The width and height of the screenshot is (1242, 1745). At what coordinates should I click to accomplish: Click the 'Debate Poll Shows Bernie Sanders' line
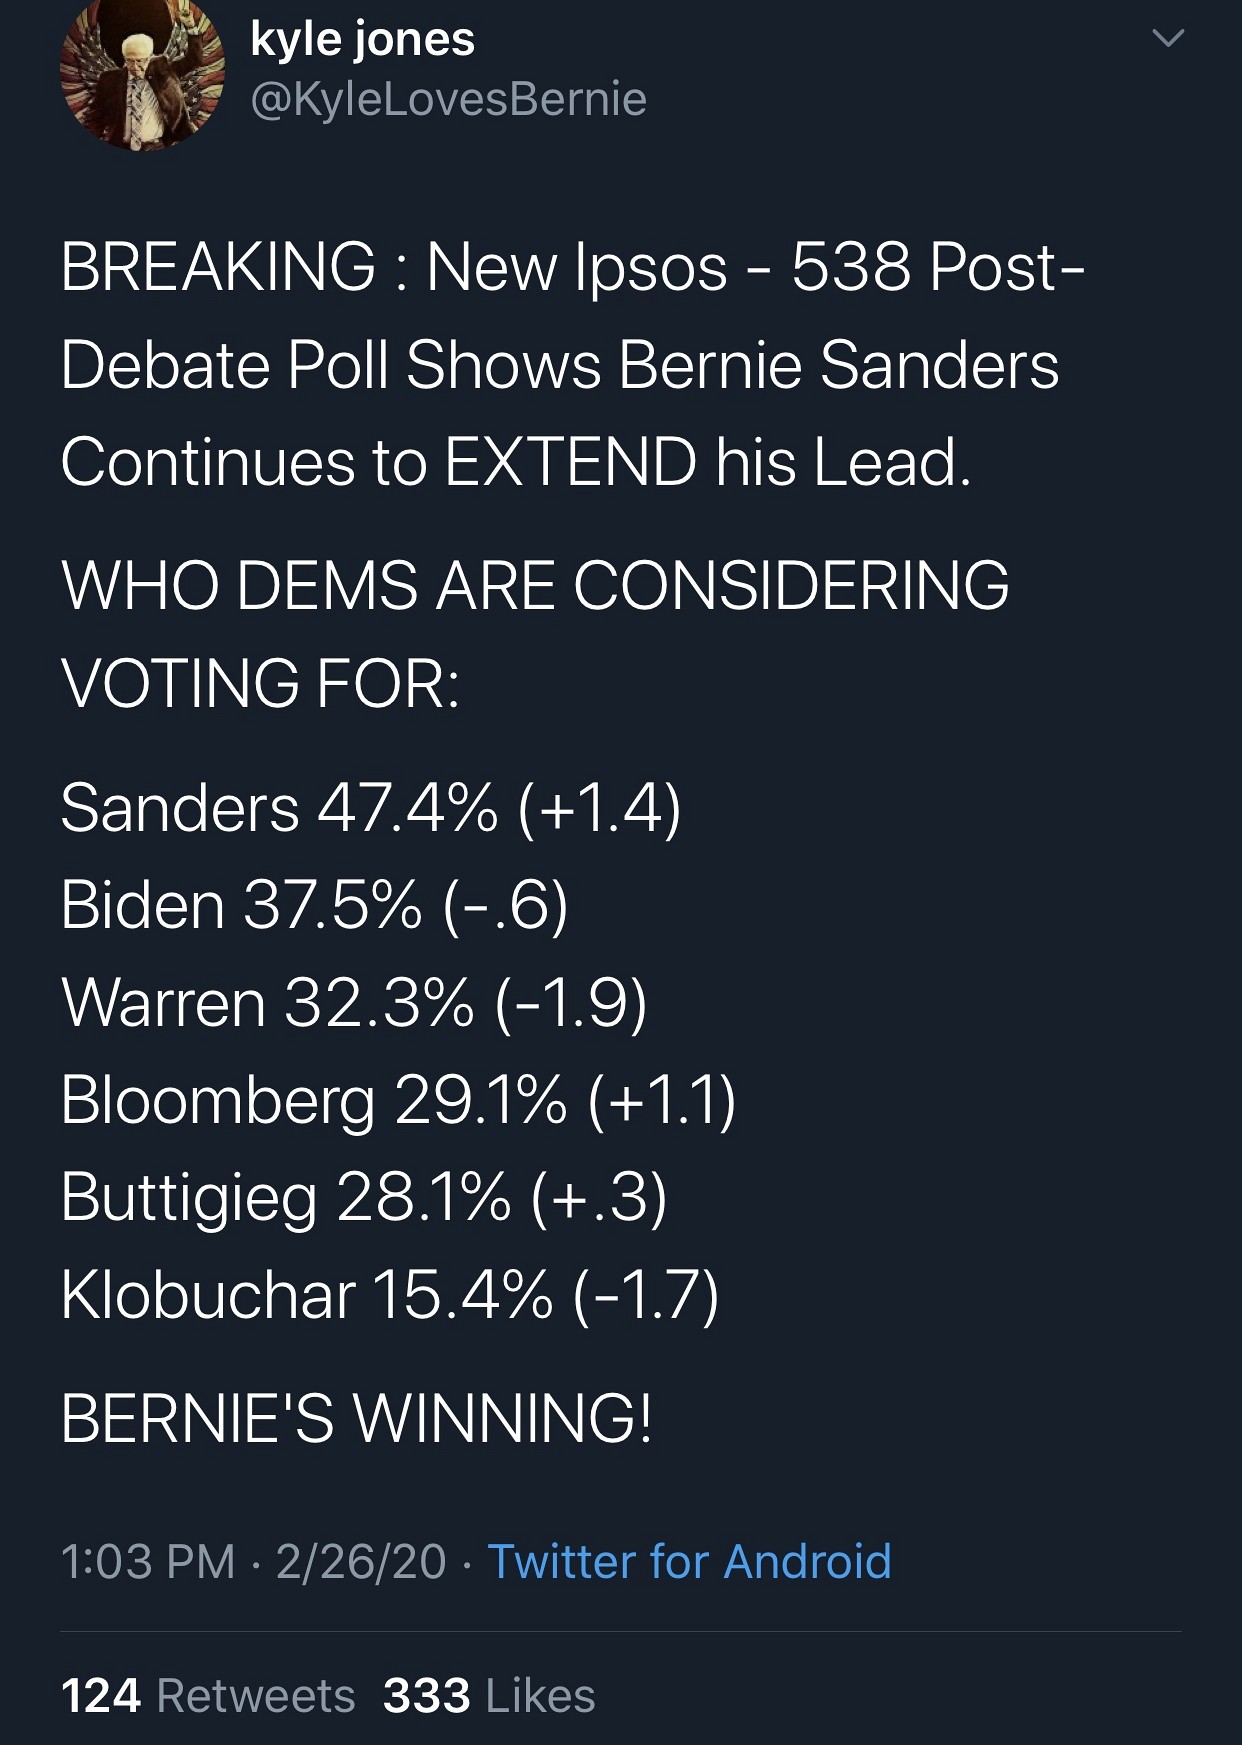point(559,365)
